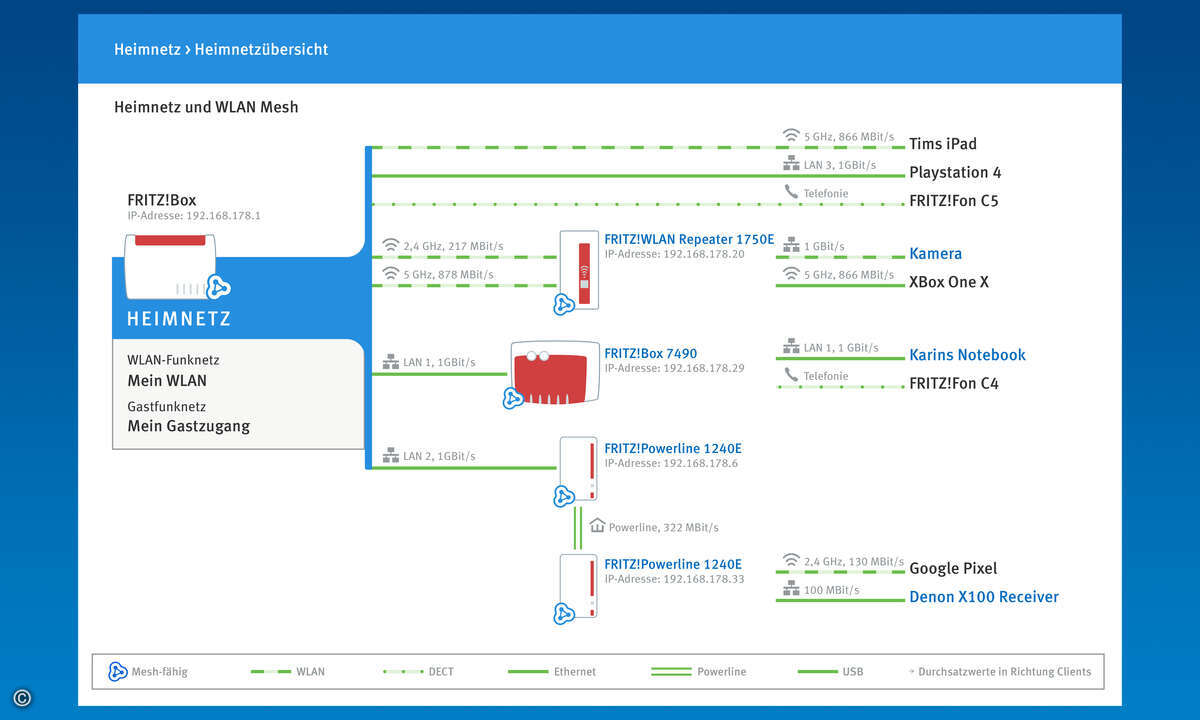1200x720 pixels.
Task: Click the IP-Adresse: 192.168.178.29 text
Action: 674,369
